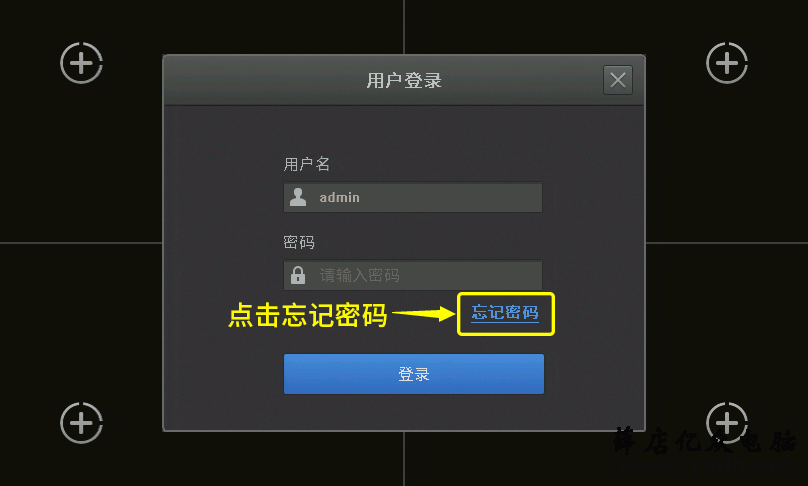Select the empty top-left video pane background
Viewport: 808px width, 486px height.
pyautogui.click(x=81, y=155)
